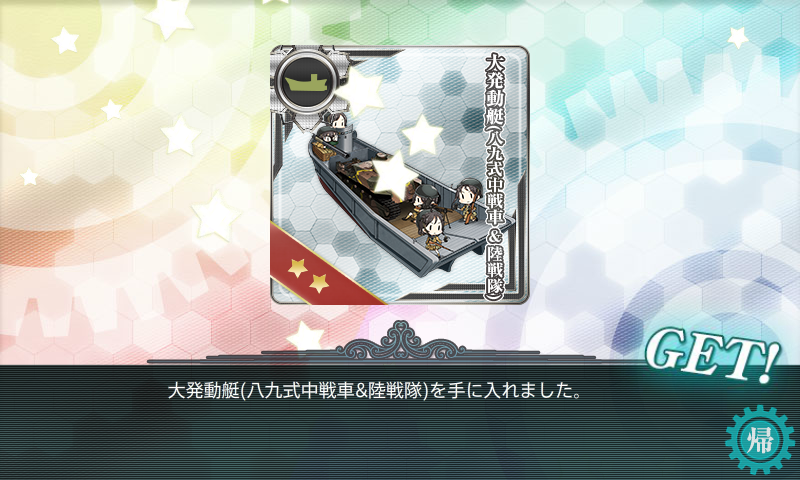Click the star beside the landing craft badge

click(360, 90)
